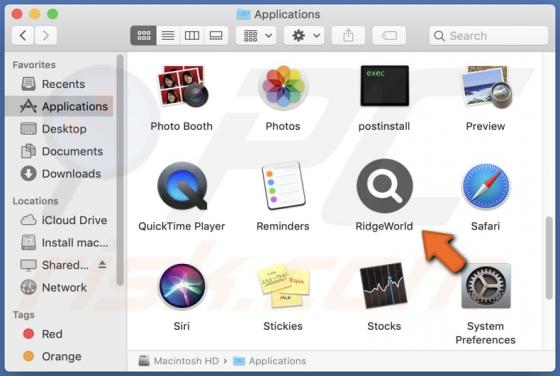Open the Reminders app icon
Screen dimensions: 560x376
point(284,186)
